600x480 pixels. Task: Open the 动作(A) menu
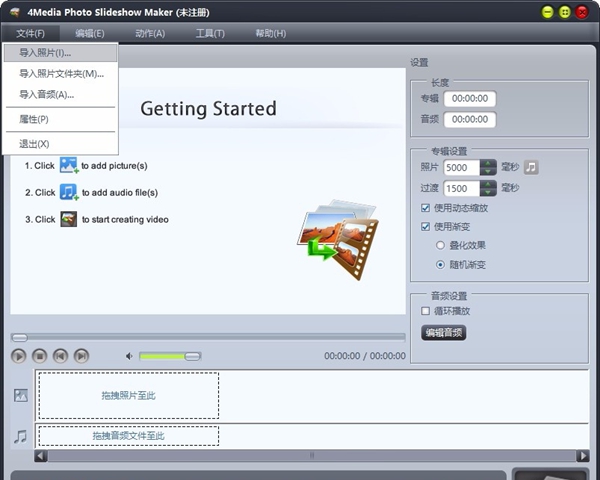(x=150, y=33)
